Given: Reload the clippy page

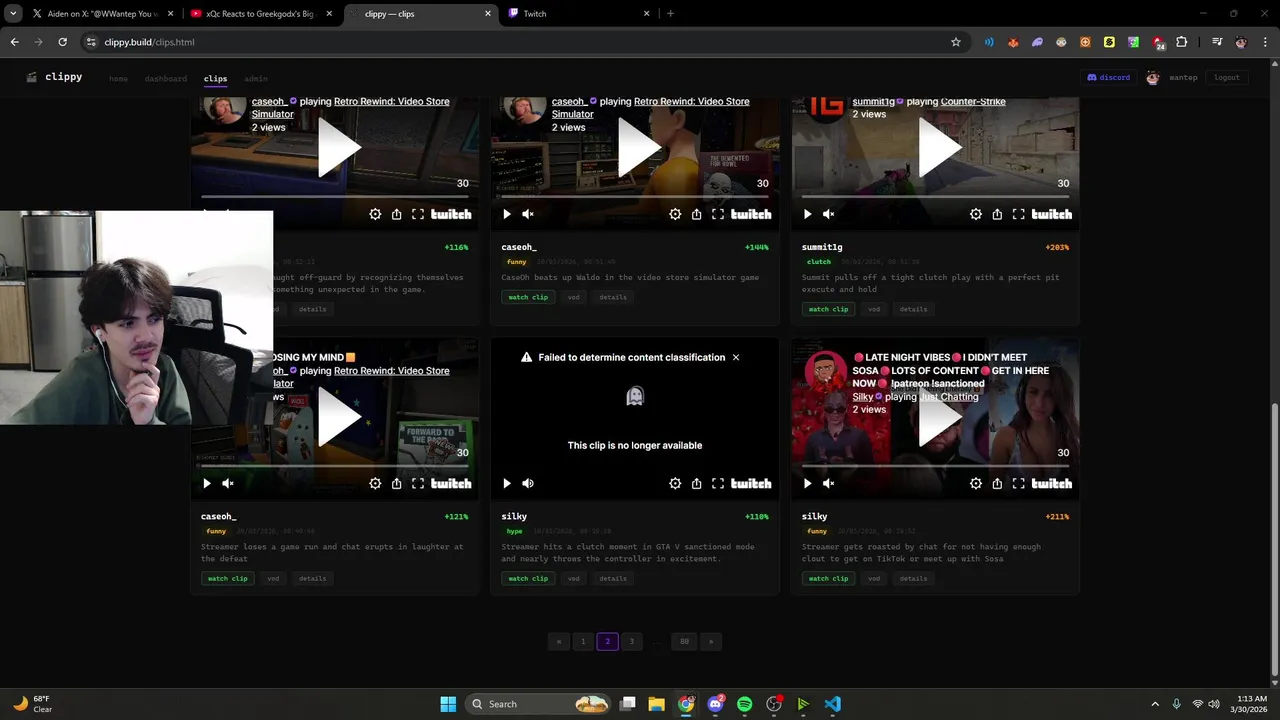Looking at the screenshot, I should pyautogui.click(x=62, y=42).
